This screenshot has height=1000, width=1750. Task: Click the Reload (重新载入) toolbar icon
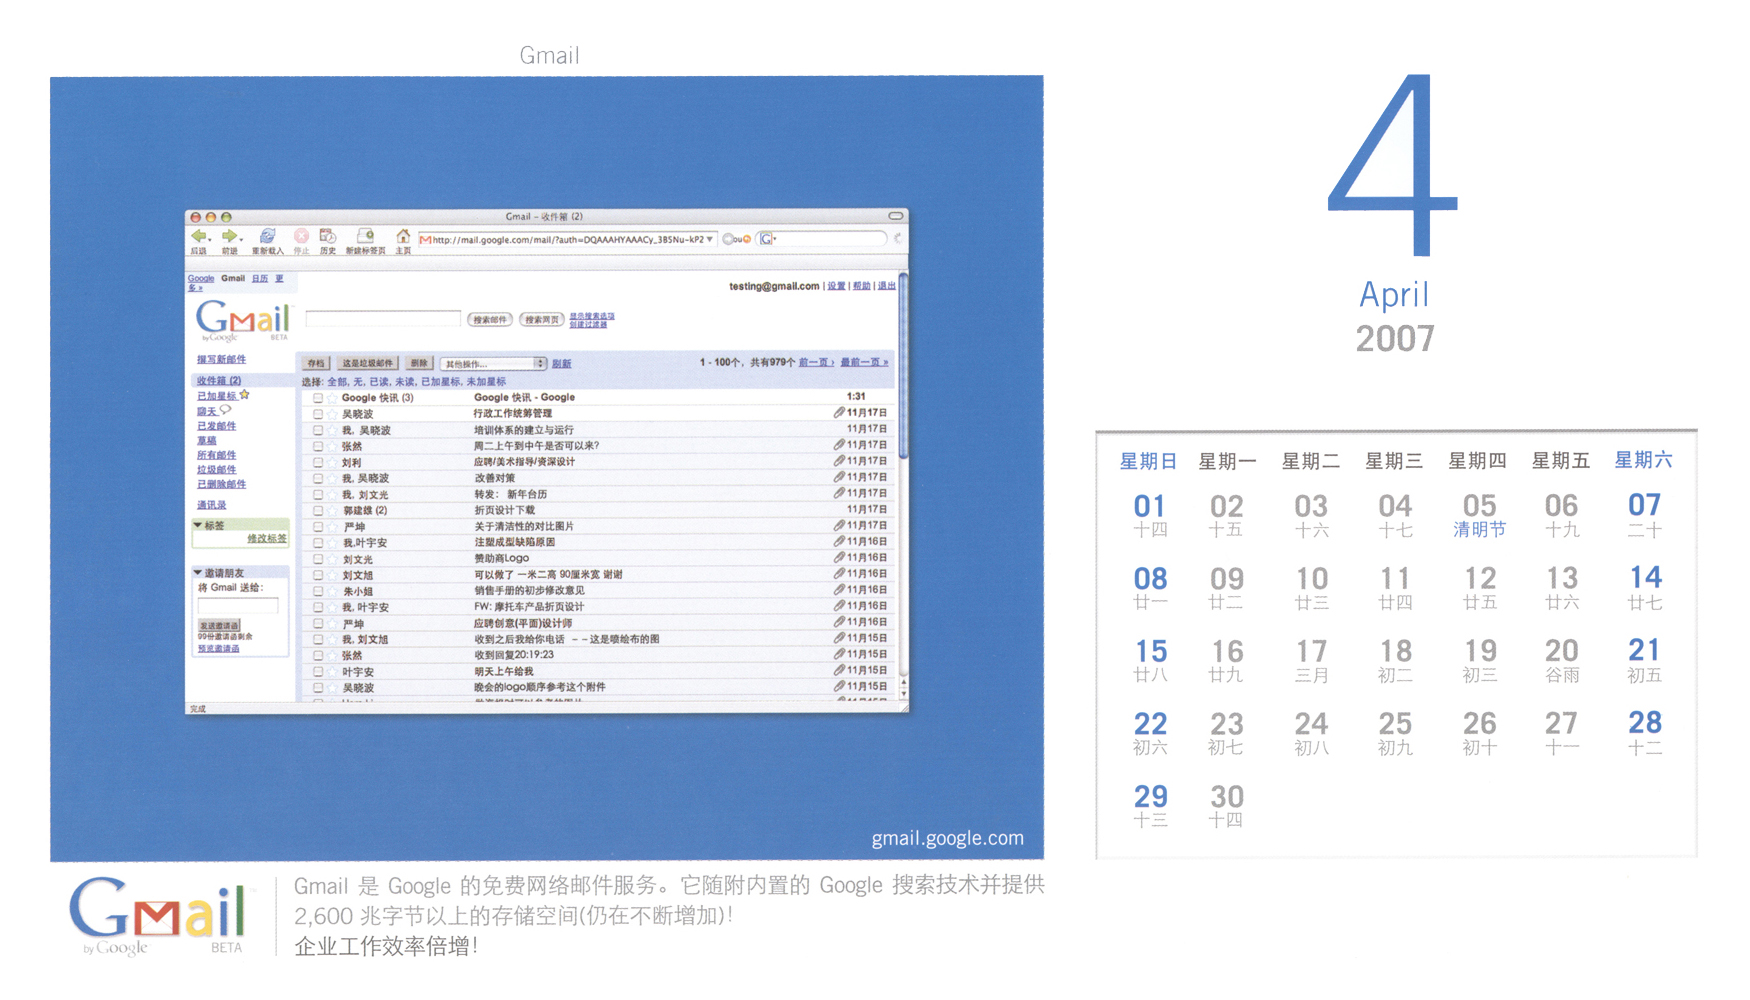pyautogui.click(x=267, y=236)
